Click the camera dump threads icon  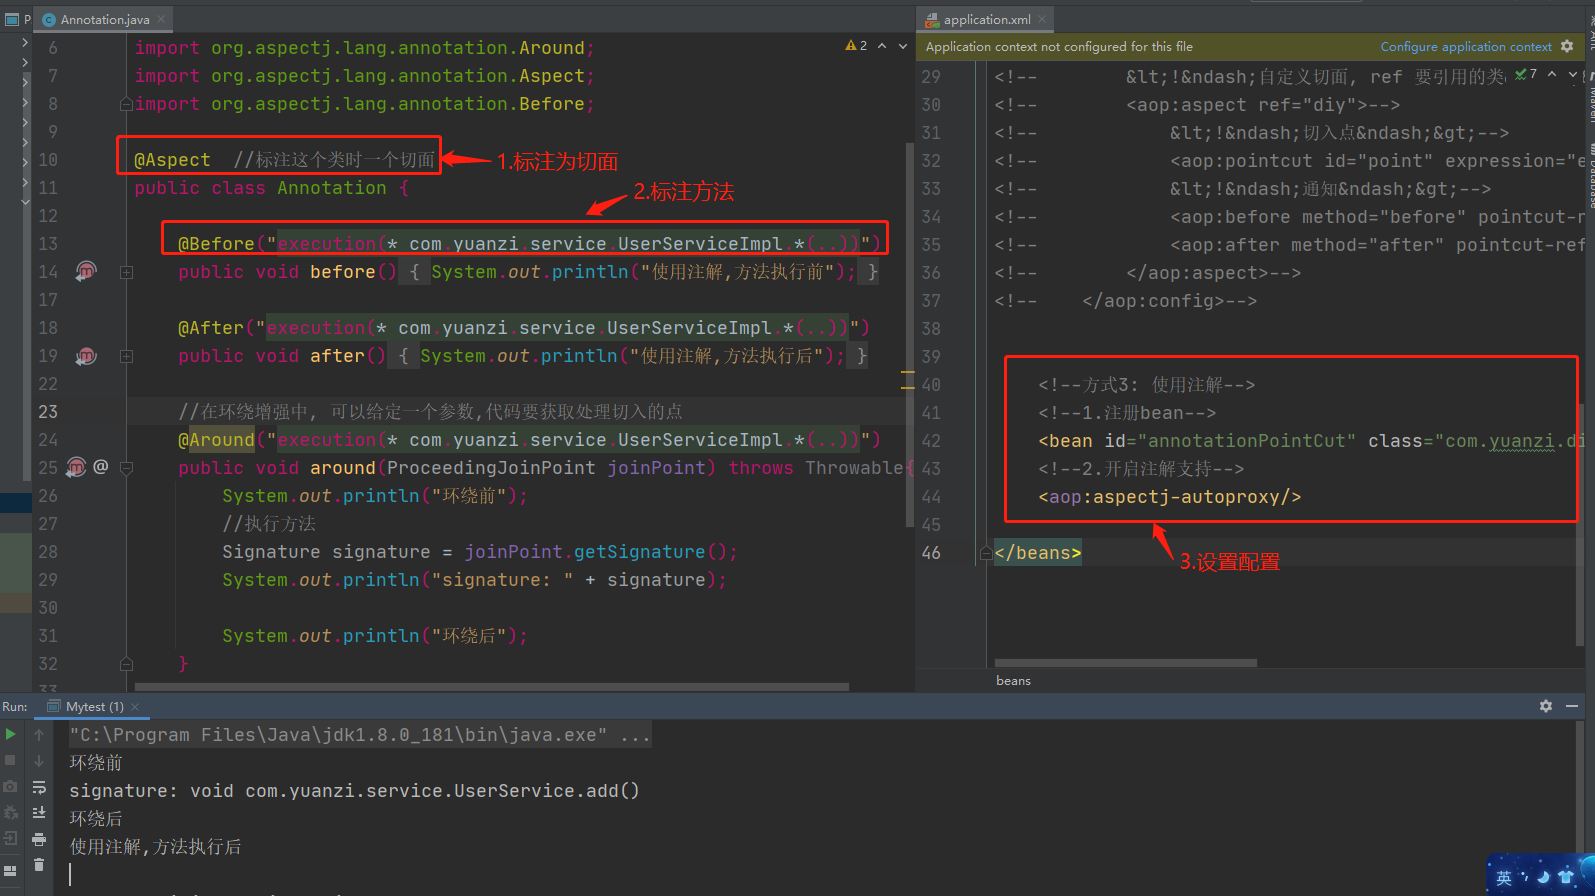[11, 786]
